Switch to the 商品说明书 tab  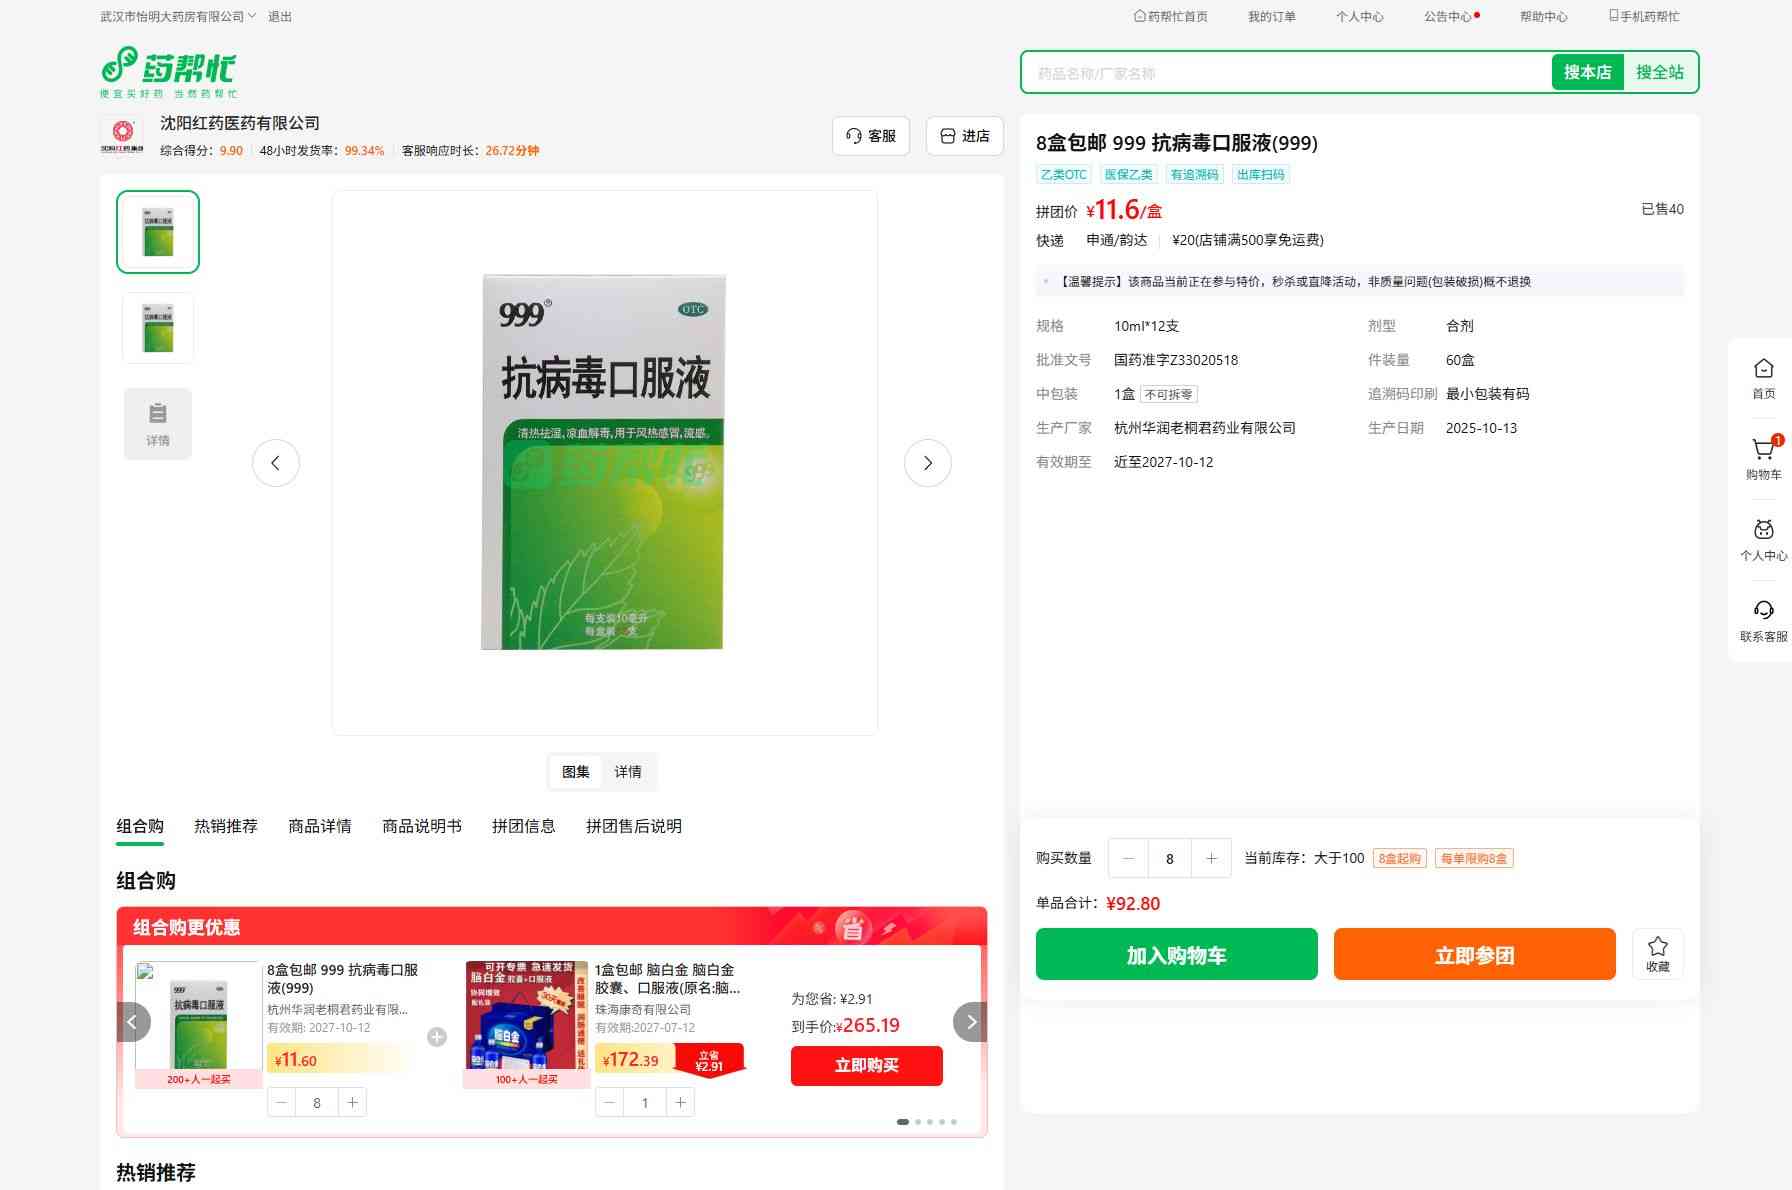click(x=422, y=826)
